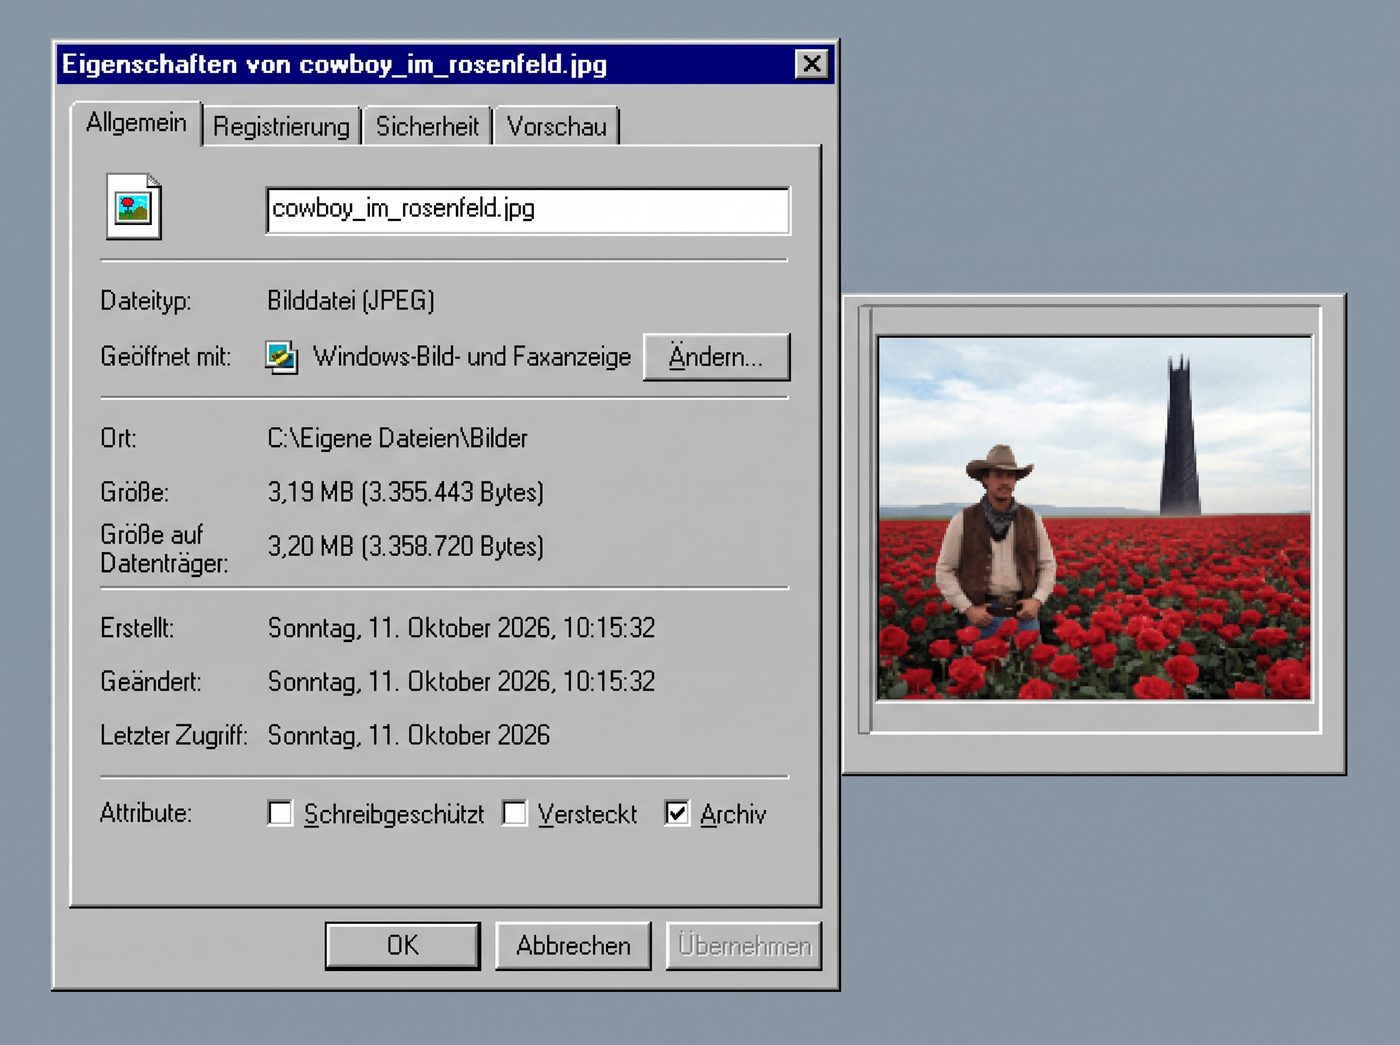
Task: Uncheck the Archiv checkbox
Action: click(677, 813)
